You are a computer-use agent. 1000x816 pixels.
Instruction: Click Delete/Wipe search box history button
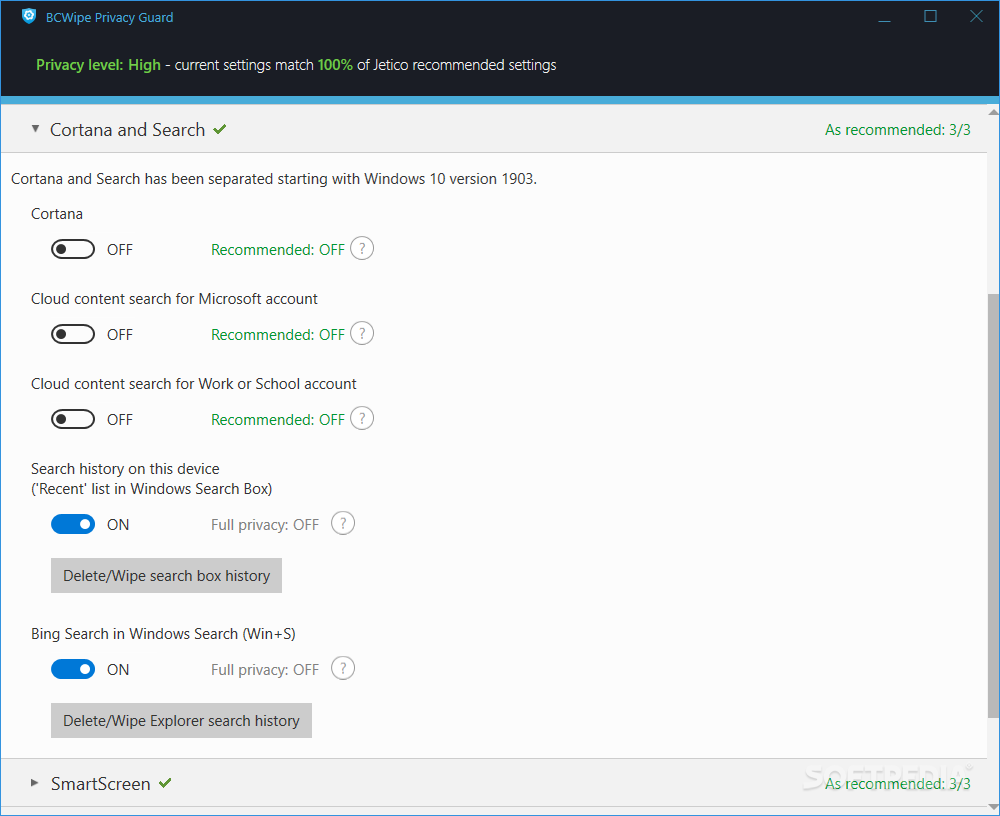click(x=166, y=575)
